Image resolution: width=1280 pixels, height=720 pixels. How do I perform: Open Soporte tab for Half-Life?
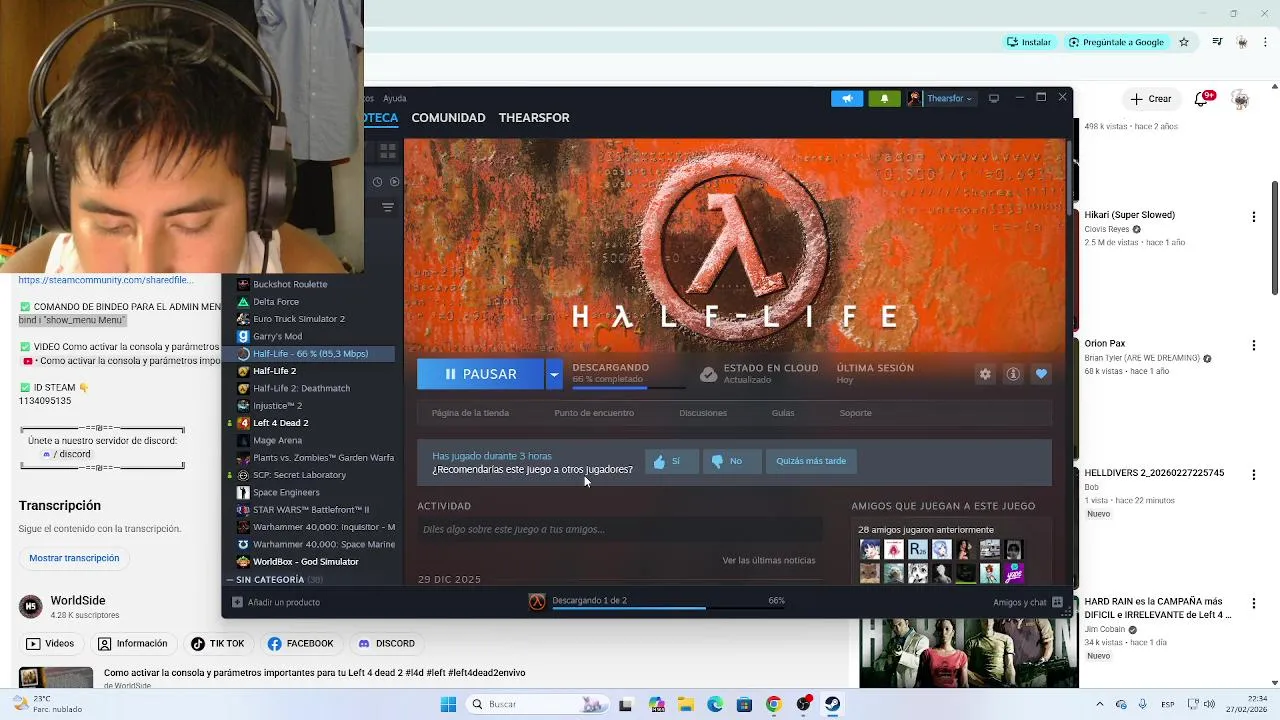click(855, 413)
